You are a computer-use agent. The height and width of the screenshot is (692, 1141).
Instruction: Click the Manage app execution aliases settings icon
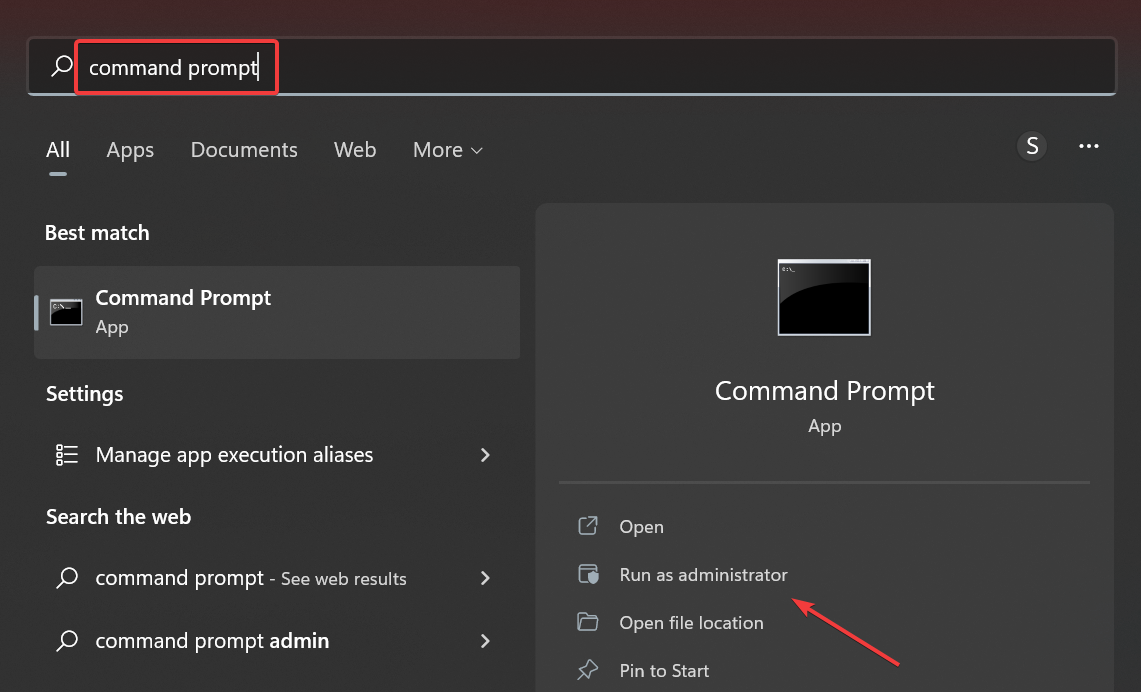(67, 455)
